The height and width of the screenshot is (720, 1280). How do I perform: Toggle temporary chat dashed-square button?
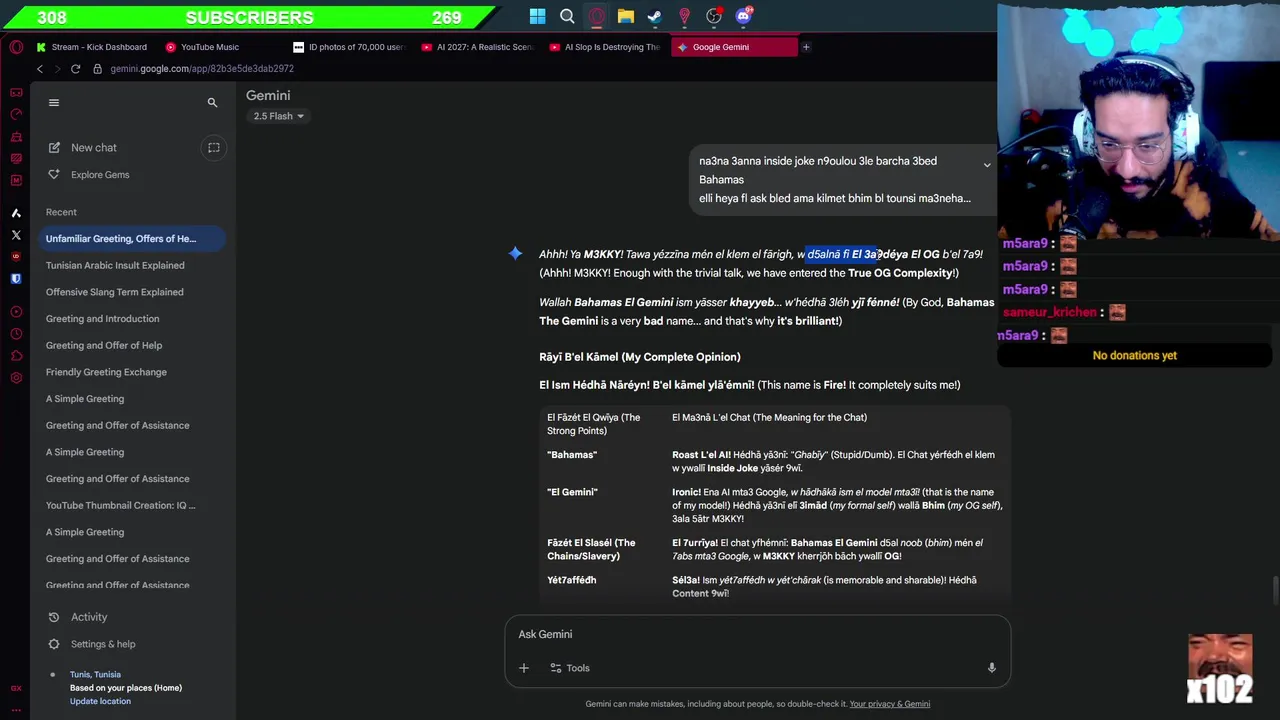tap(213, 148)
